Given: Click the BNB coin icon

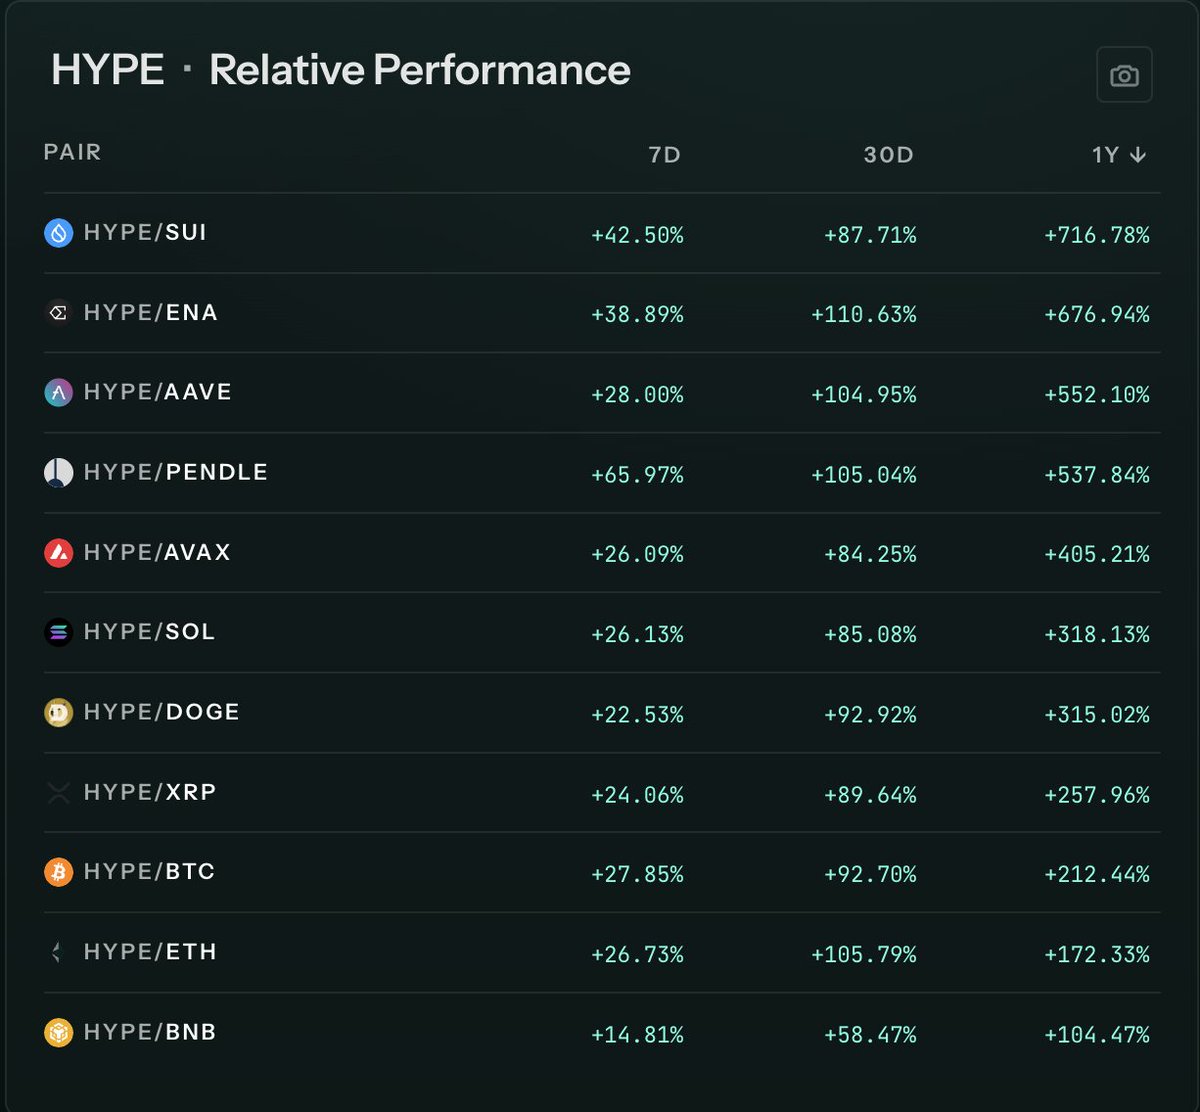Looking at the screenshot, I should pyautogui.click(x=59, y=1032).
